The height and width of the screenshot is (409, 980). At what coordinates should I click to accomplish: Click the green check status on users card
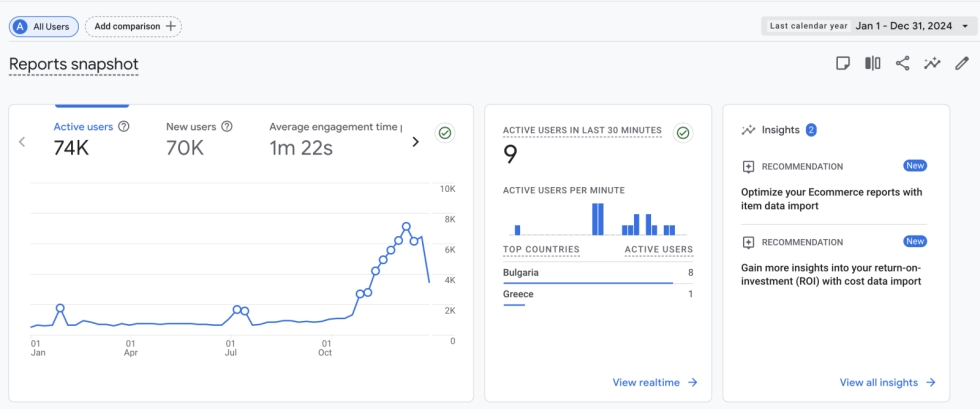445,133
